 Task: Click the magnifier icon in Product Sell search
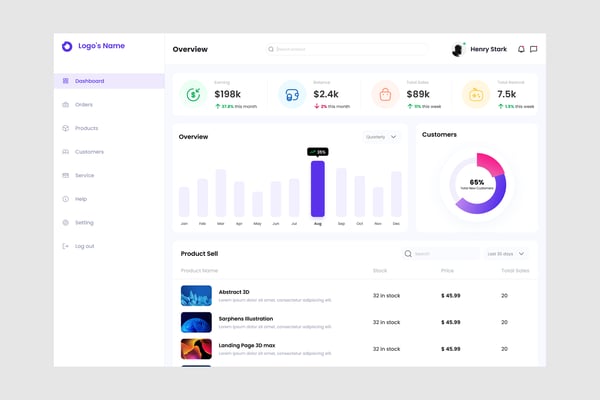408,254
